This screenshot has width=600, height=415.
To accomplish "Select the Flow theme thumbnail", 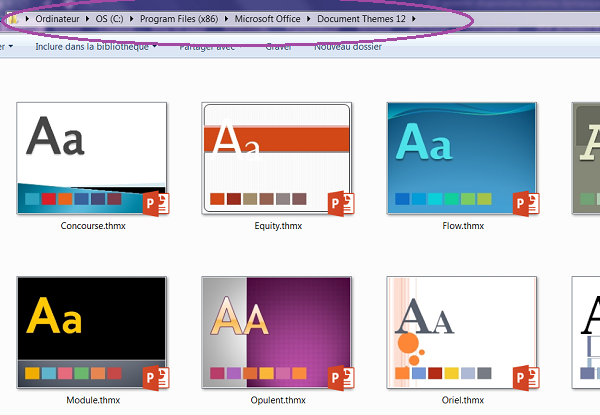I will pyautogui.click(x=462, y=158).
